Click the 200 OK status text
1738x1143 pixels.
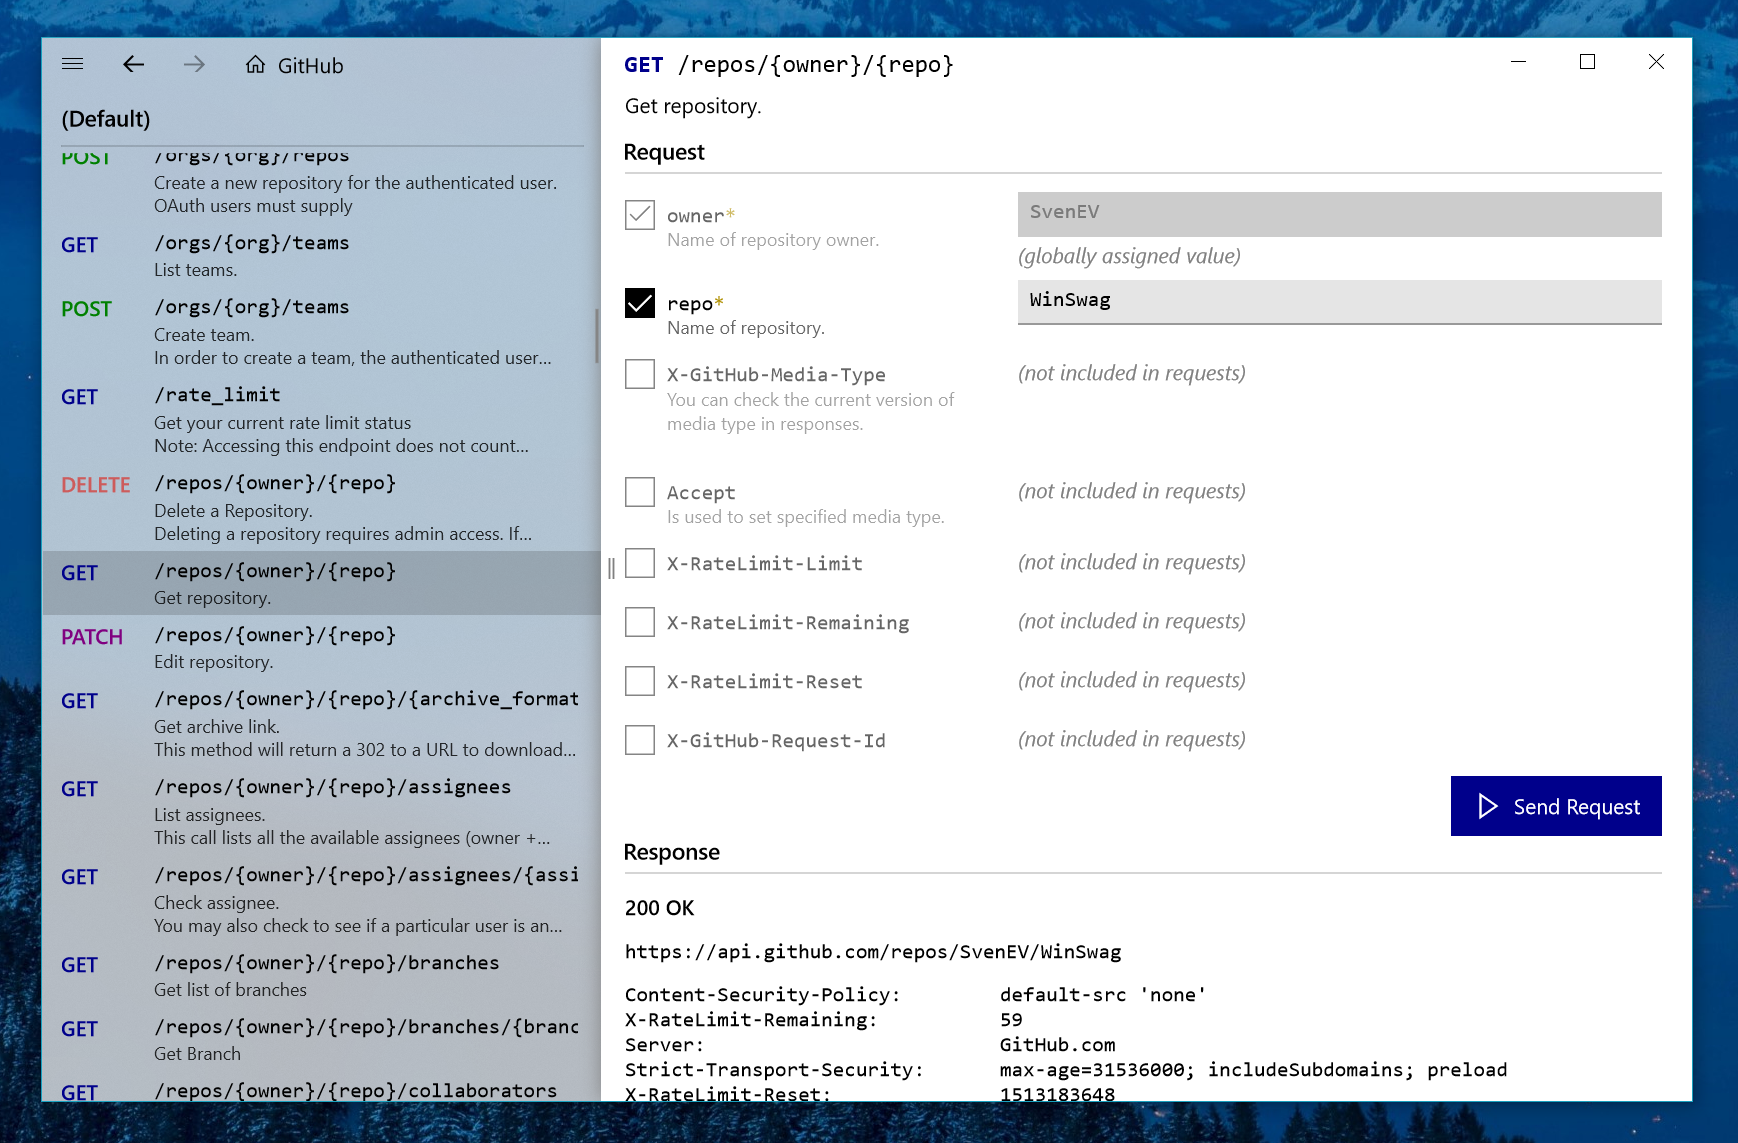pos(659,908)
